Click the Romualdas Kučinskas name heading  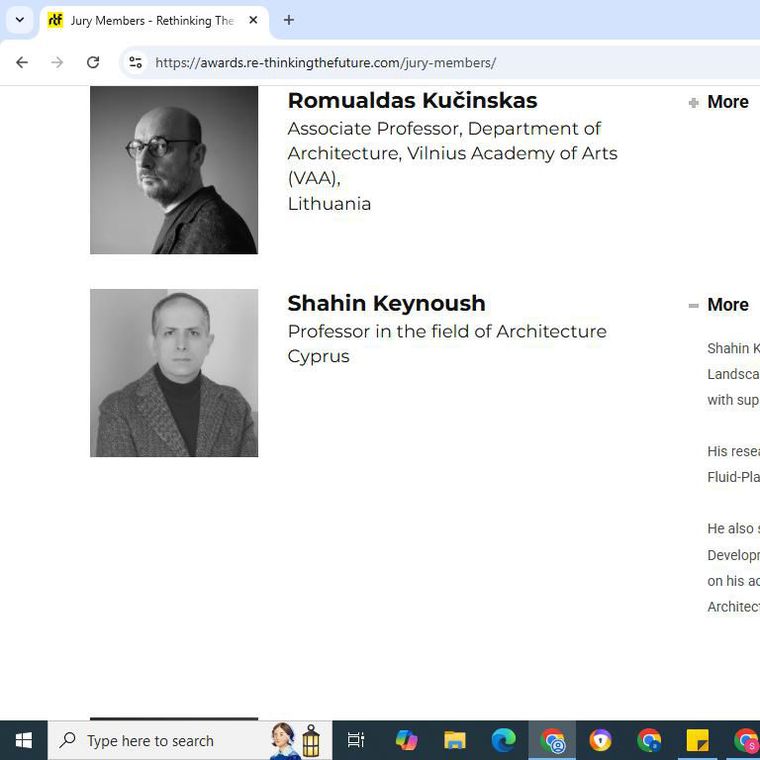(412, 101)
